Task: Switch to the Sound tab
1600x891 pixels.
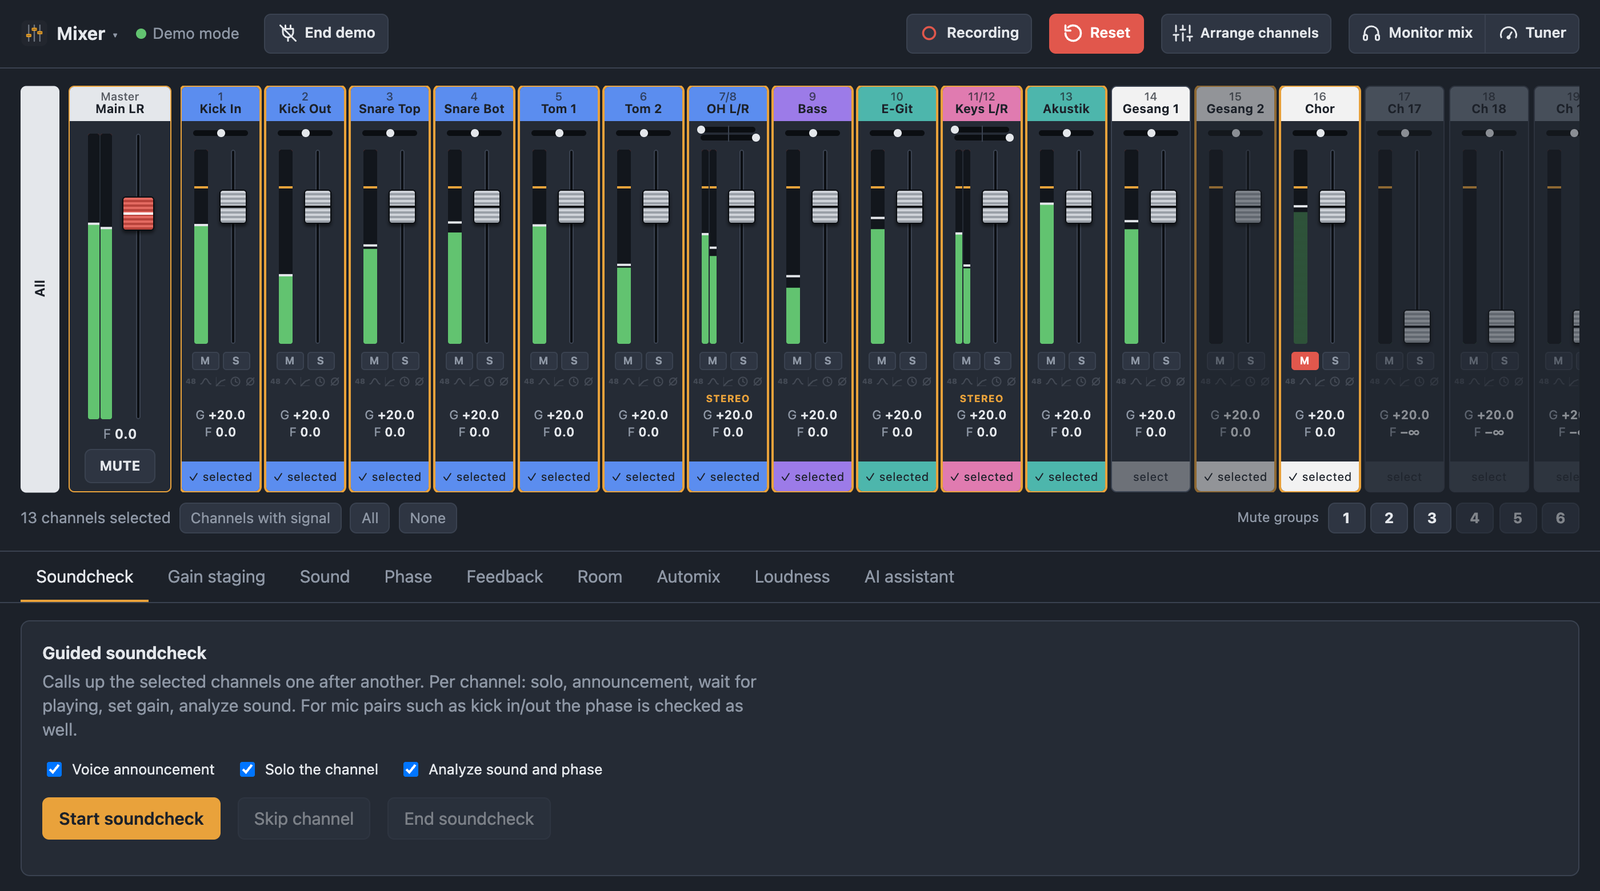Action: pyautogui.click(x=325, y=577)
